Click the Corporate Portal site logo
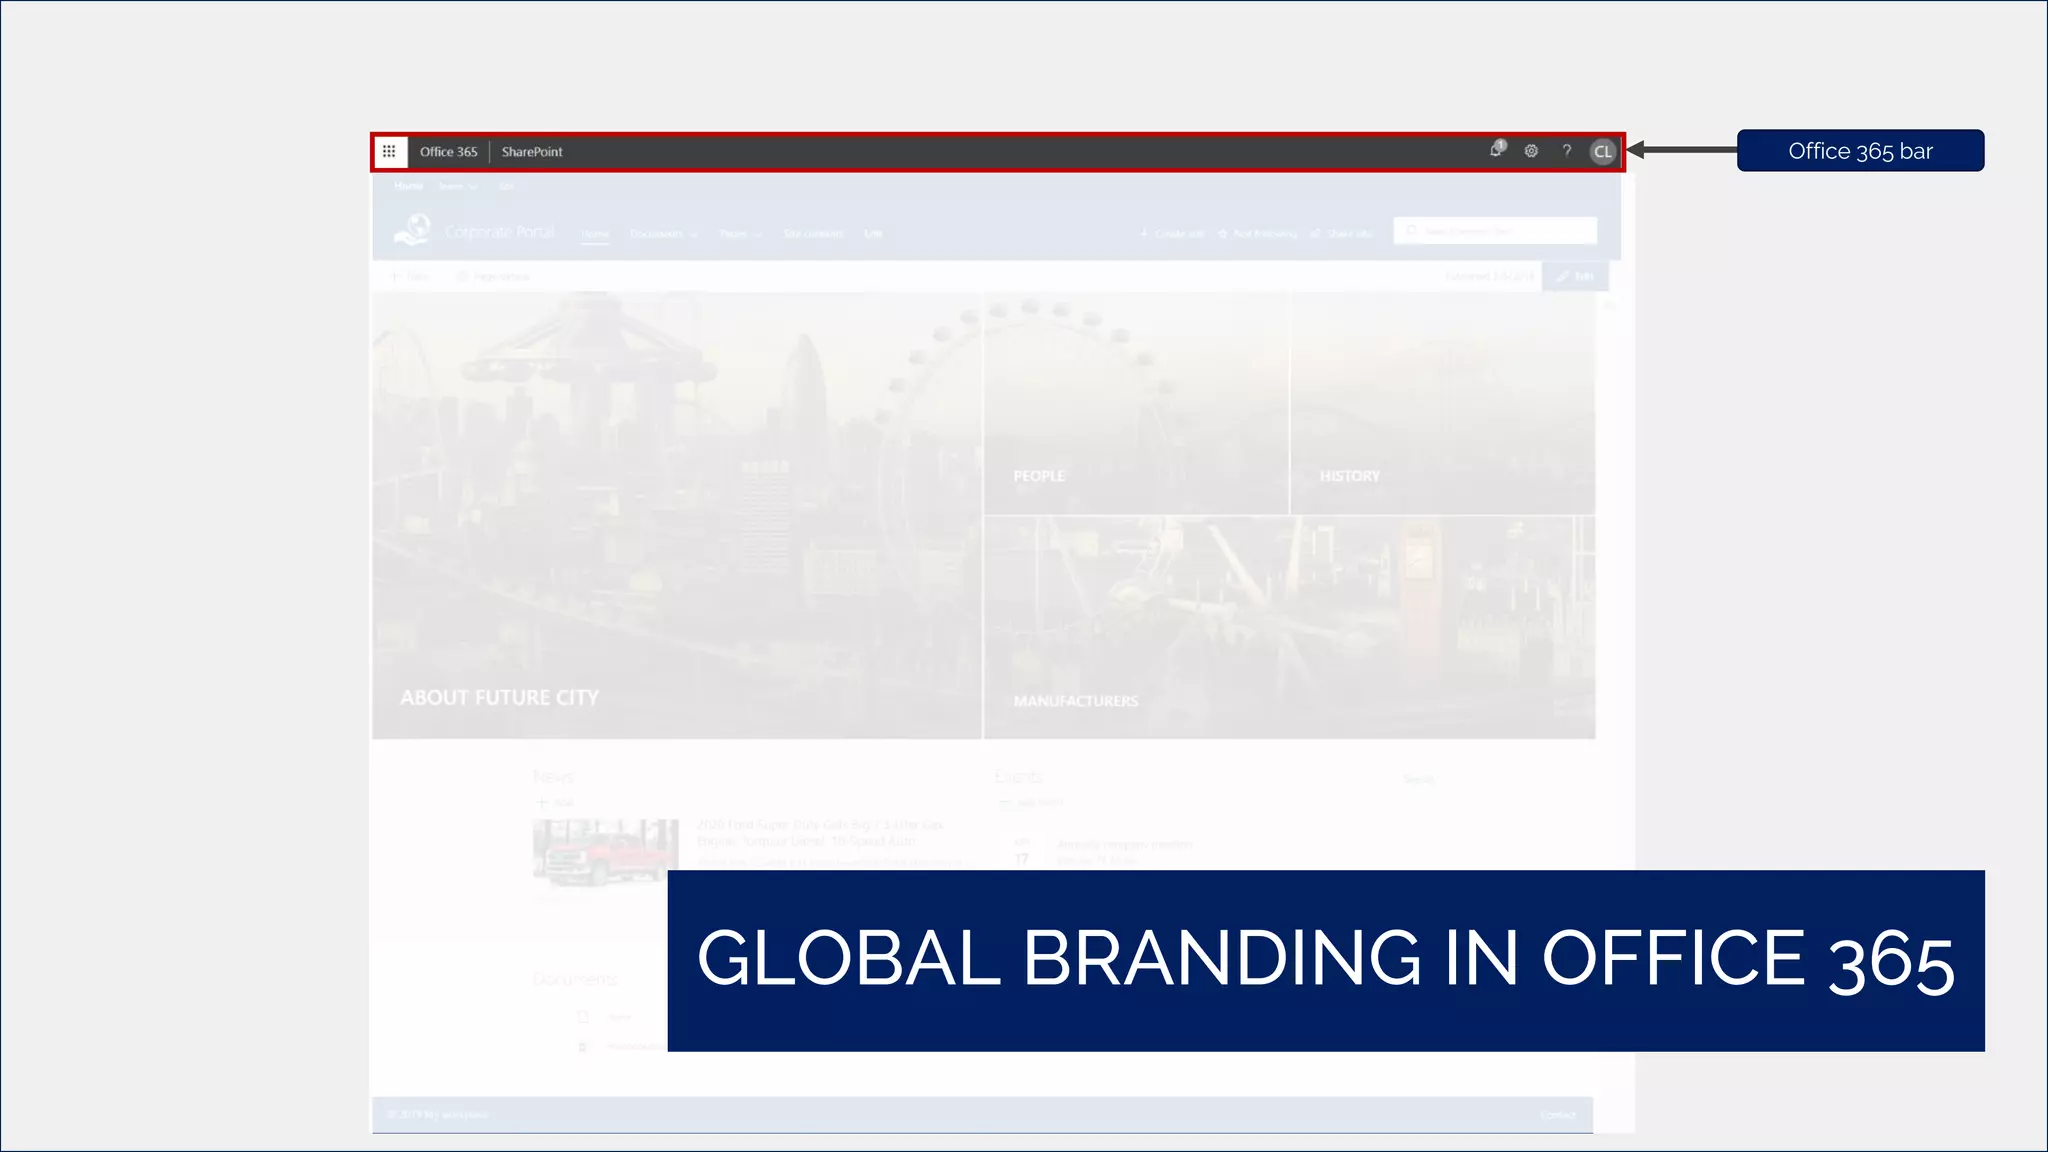The image size is (2048, 1152). pyautogui.click(x=412, y=230)
